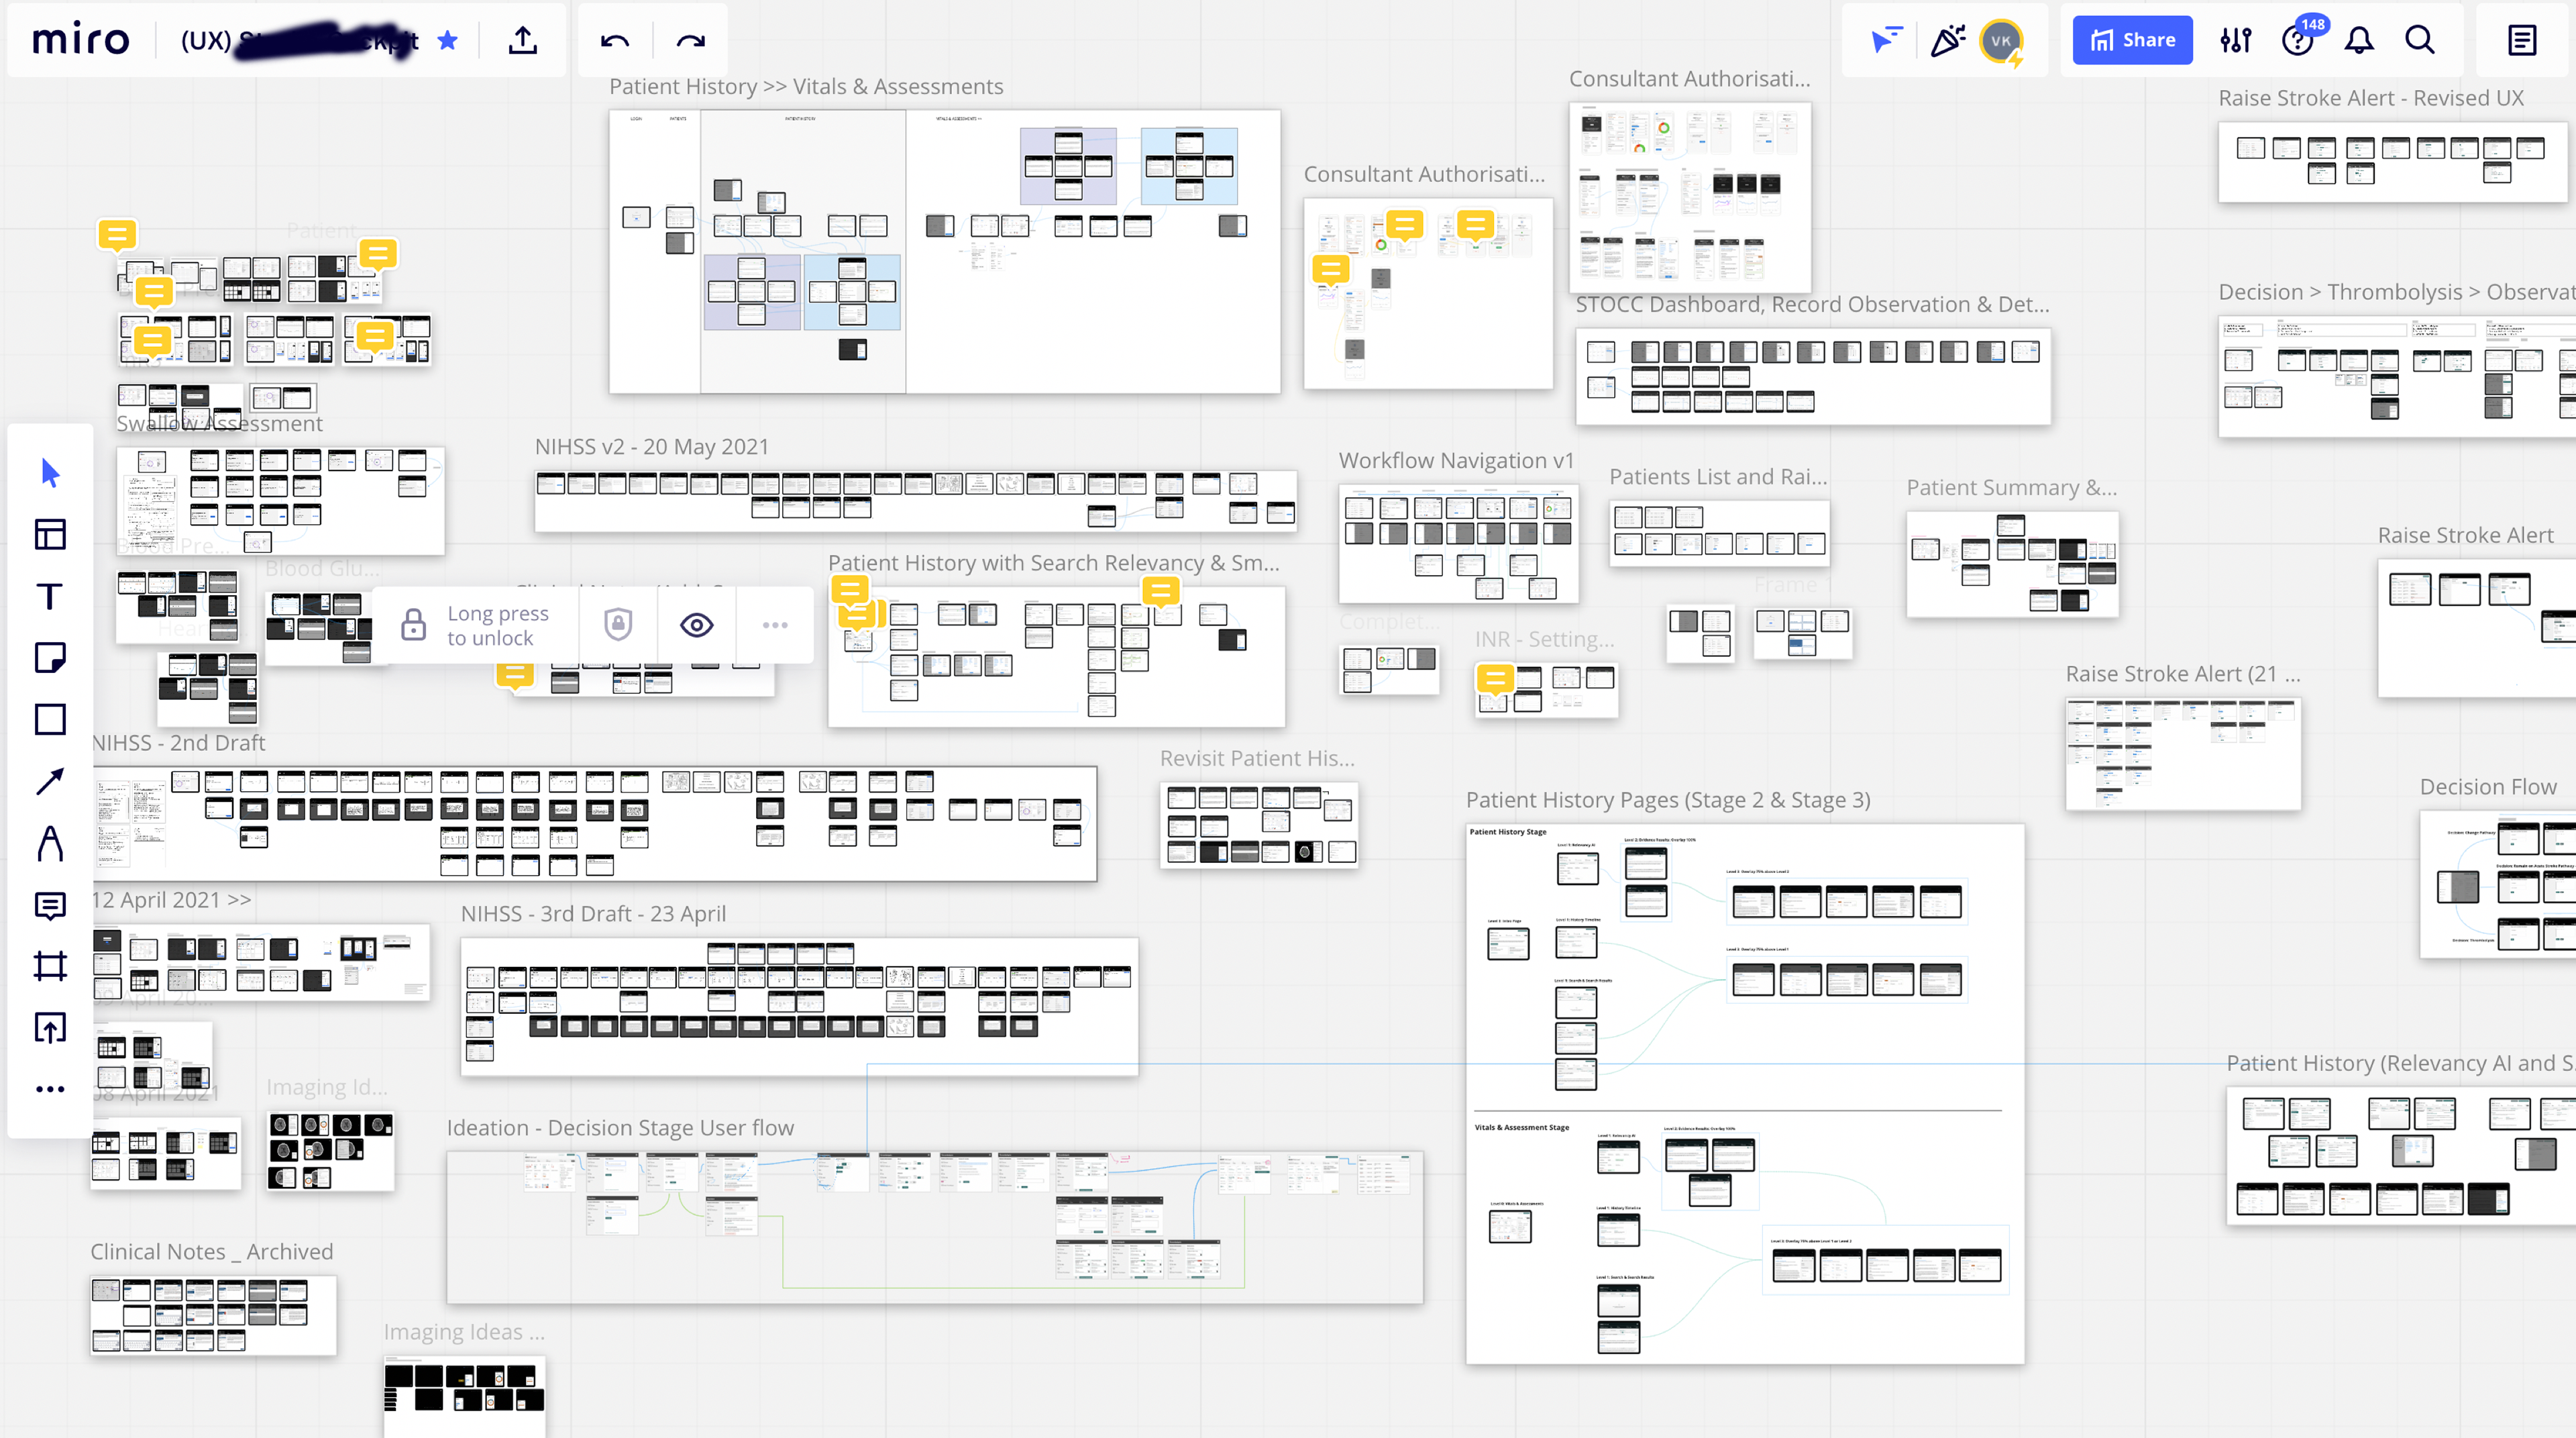The height and width of the screenshot is (1438, 2576).
Task: Click the Upload tool in sidebar
Action: coord(50,1027)
